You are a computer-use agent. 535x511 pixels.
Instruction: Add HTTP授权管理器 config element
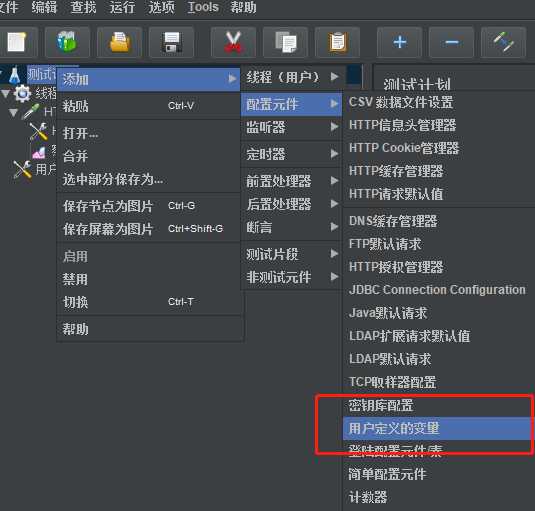(x=438, y=267)
